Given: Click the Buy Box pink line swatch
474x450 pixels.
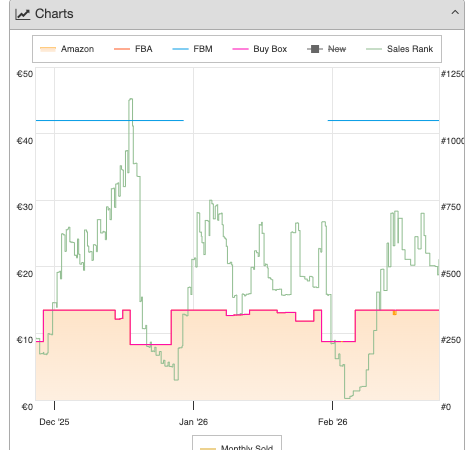Looking at the screenshot, I should pos(240,49).
